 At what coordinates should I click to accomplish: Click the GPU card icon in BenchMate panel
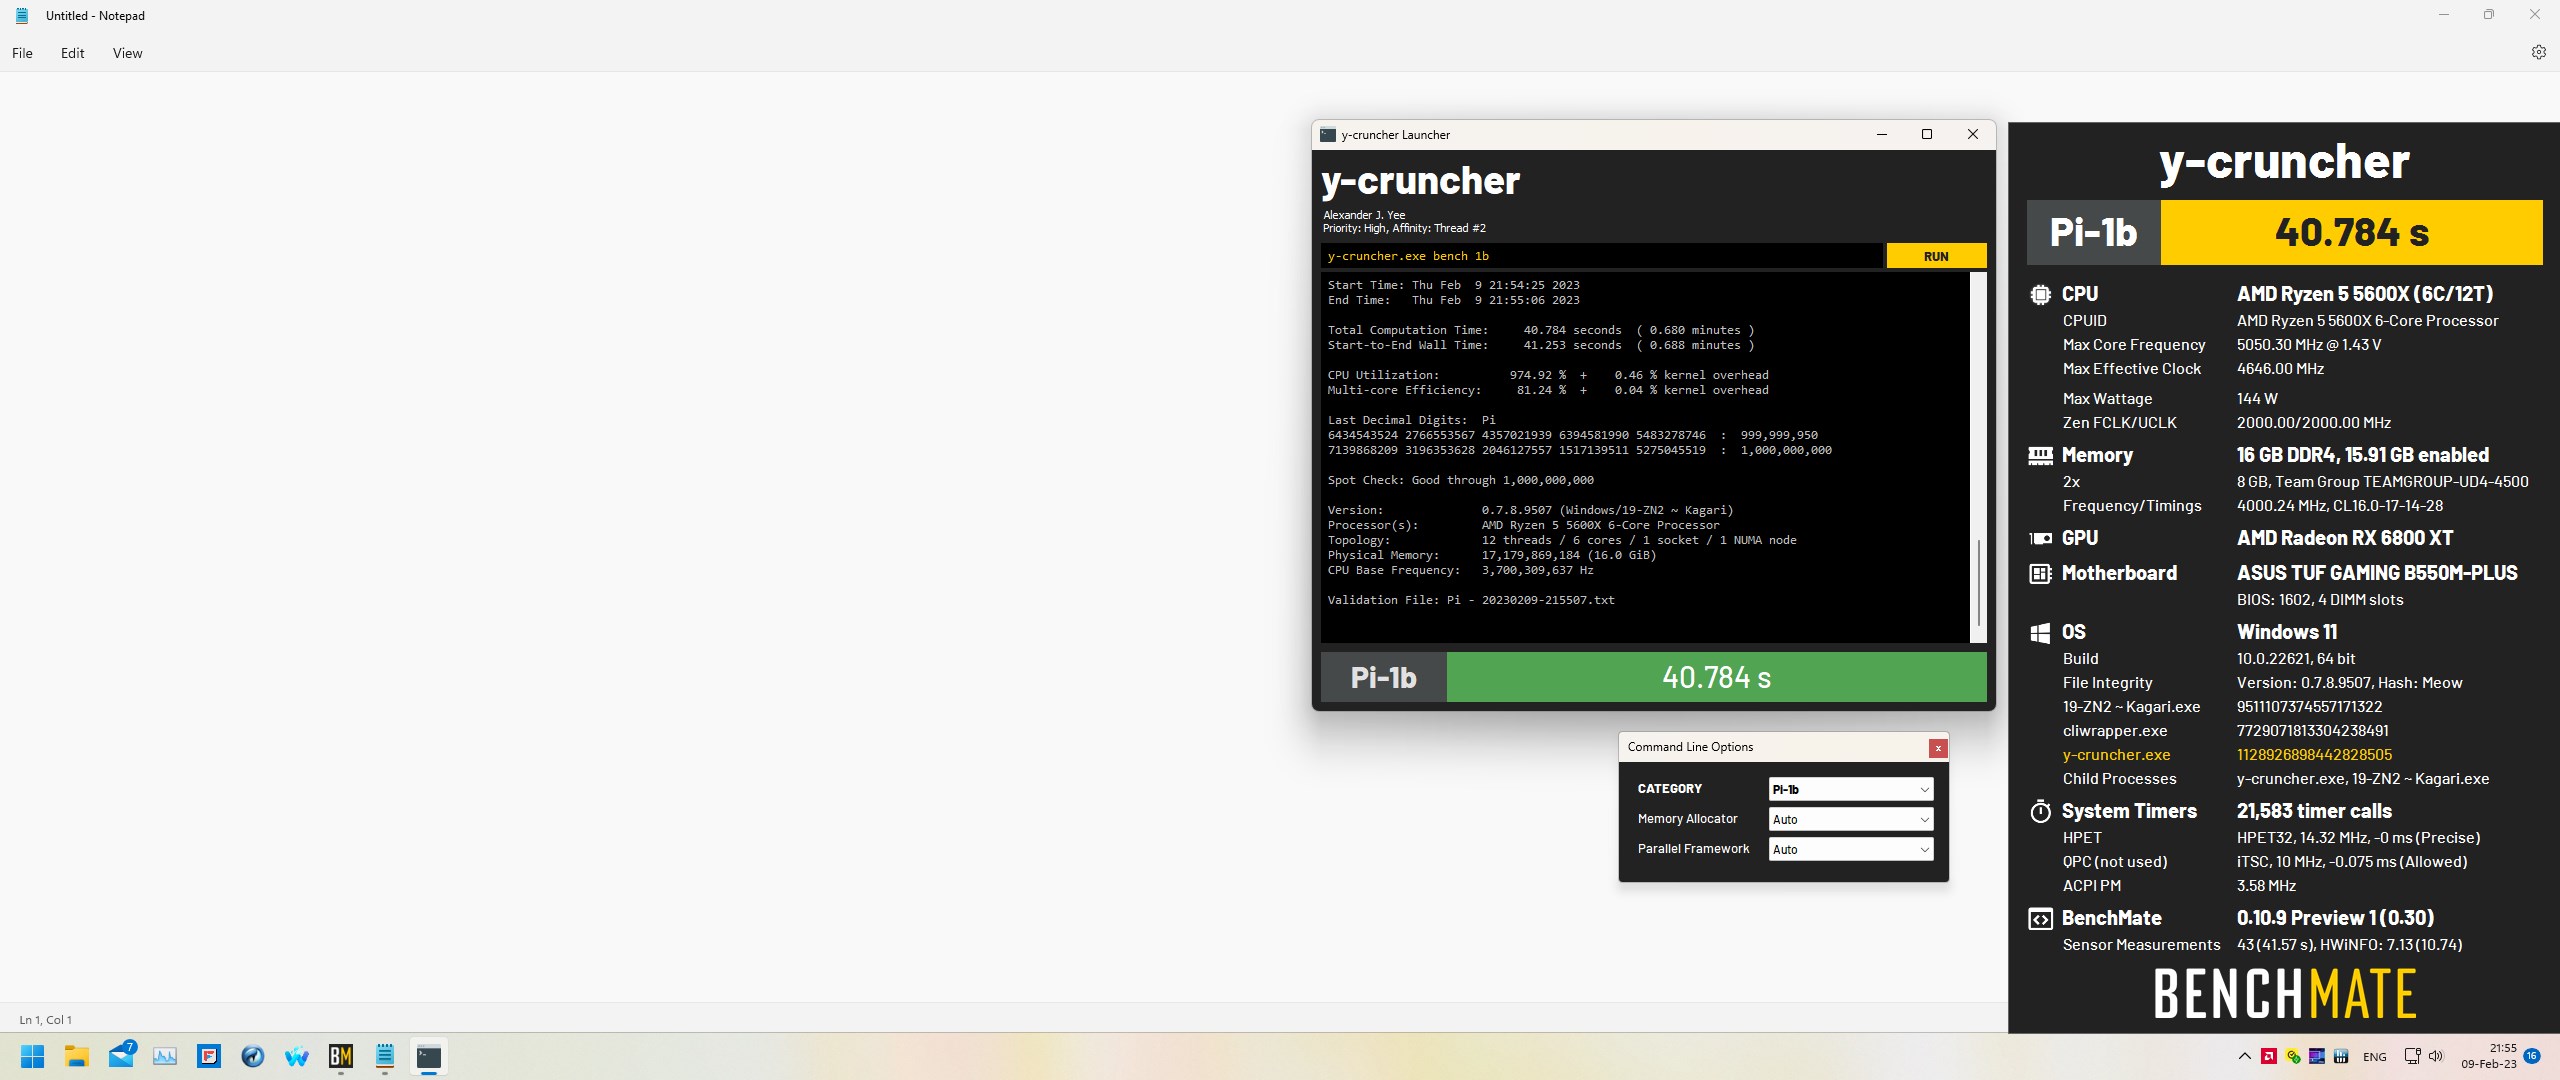point(2040,538)
